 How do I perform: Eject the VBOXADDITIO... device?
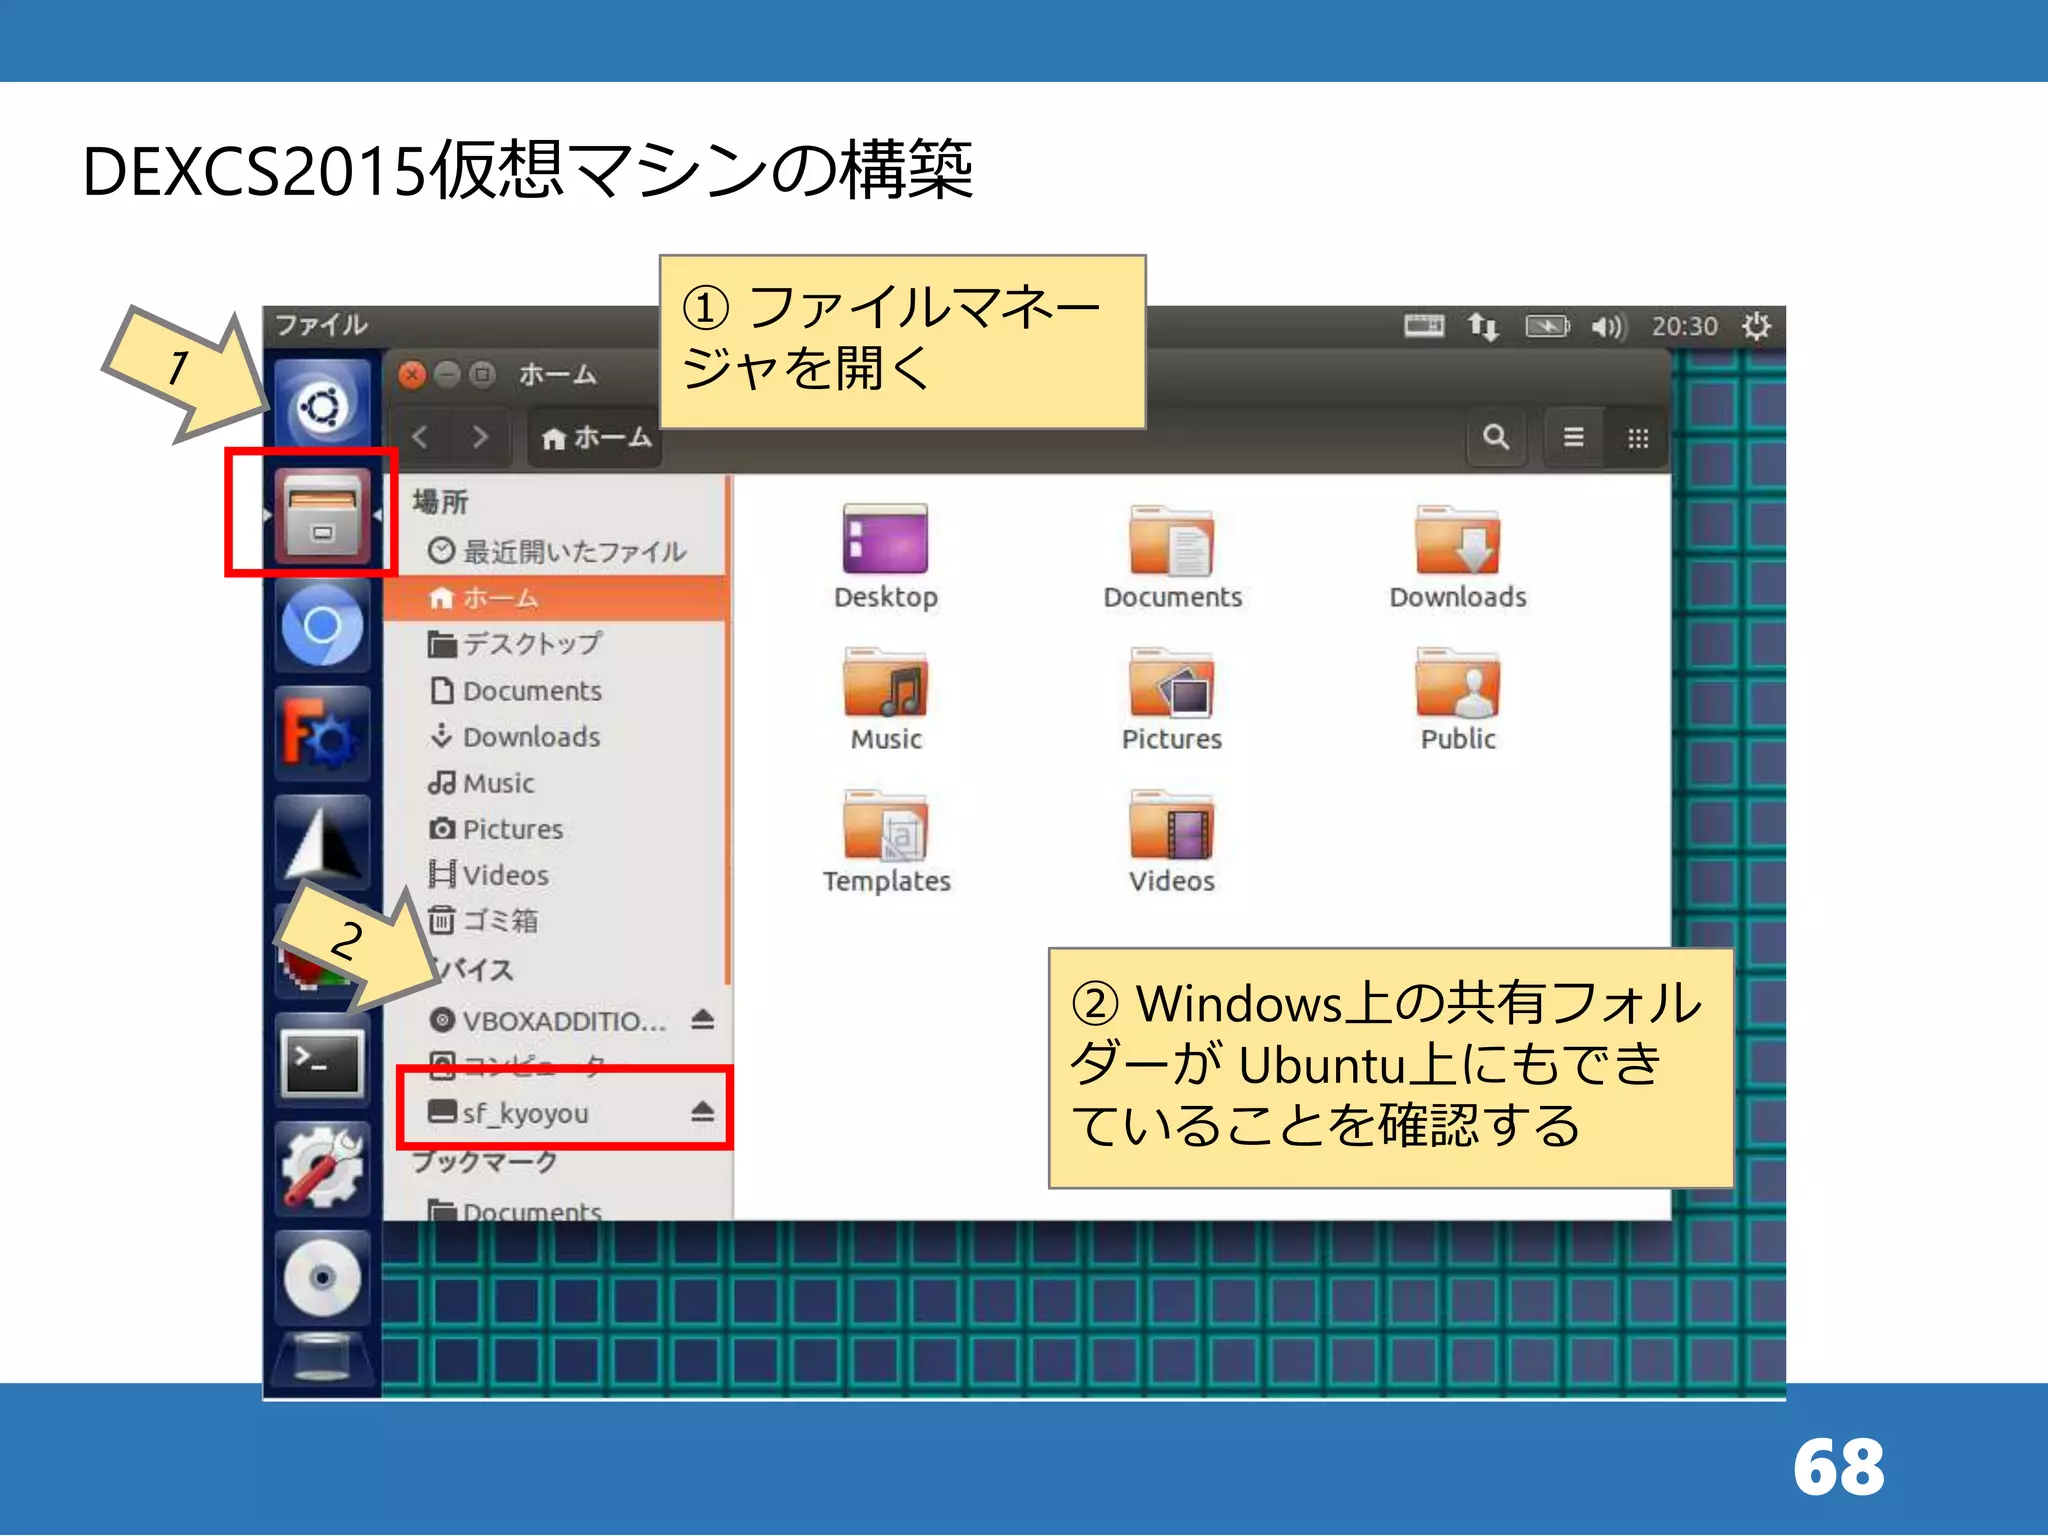[703, 1020]
